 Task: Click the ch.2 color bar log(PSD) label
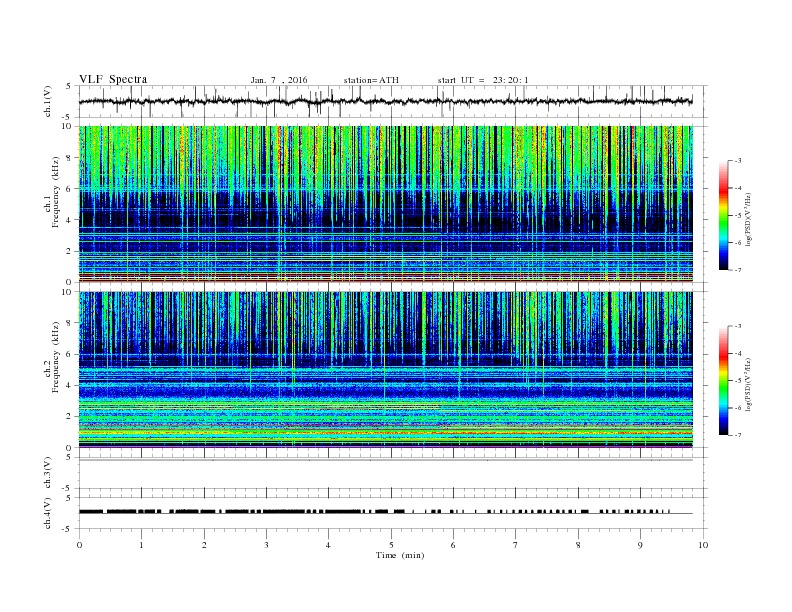click(x=748, y=384)
